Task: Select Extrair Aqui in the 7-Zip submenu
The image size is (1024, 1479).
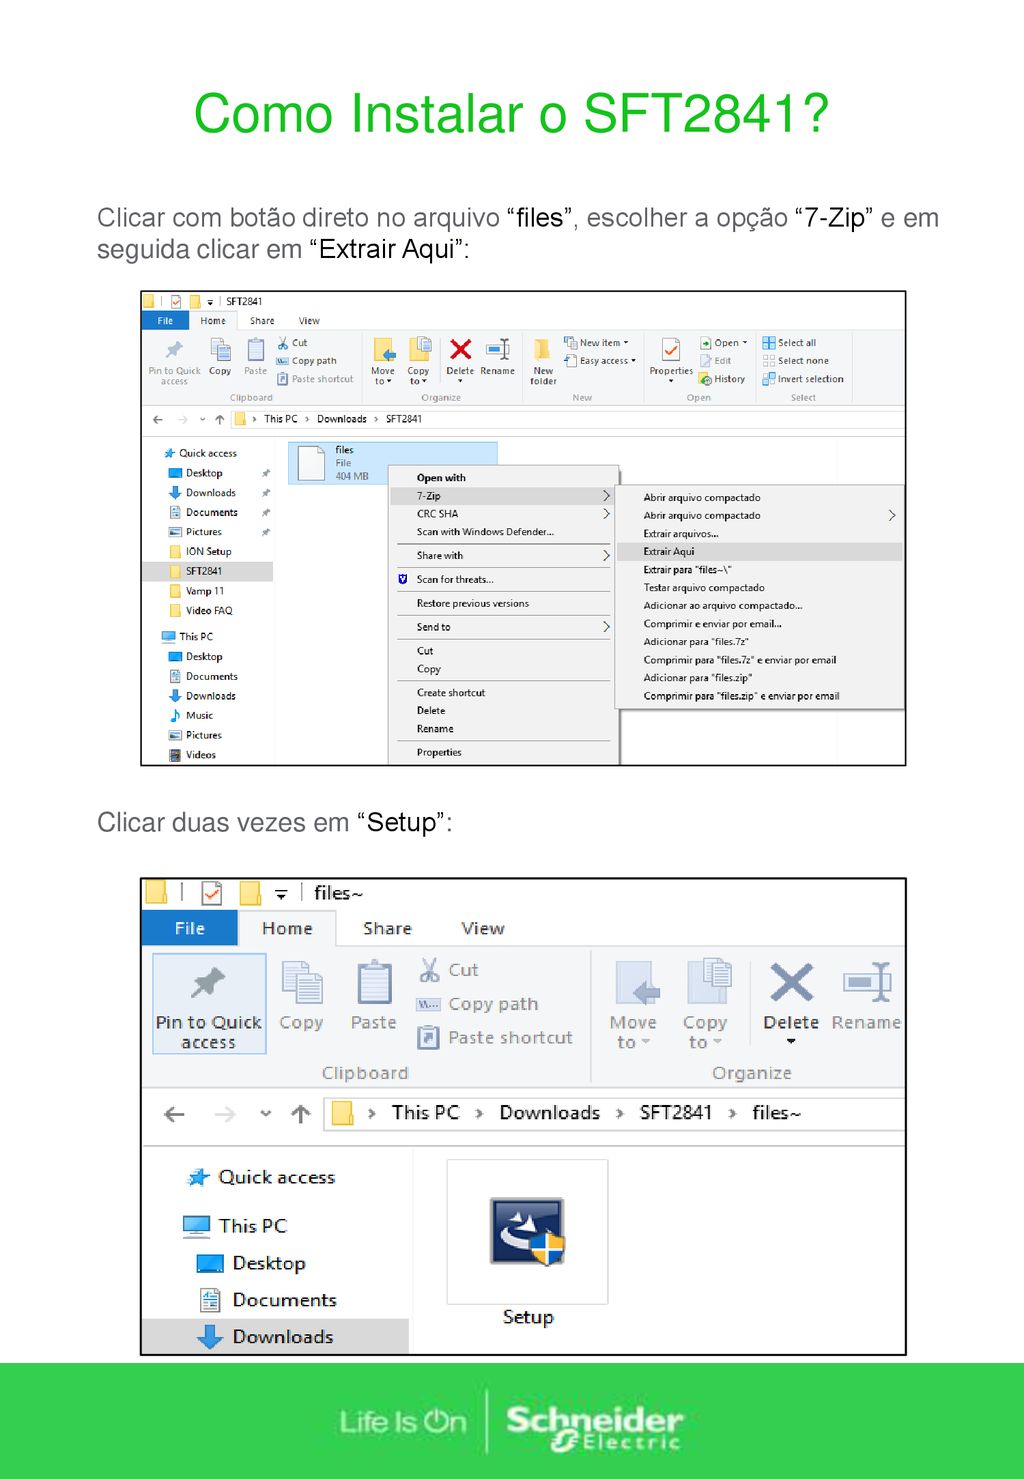Action: [x=760, y=551]
